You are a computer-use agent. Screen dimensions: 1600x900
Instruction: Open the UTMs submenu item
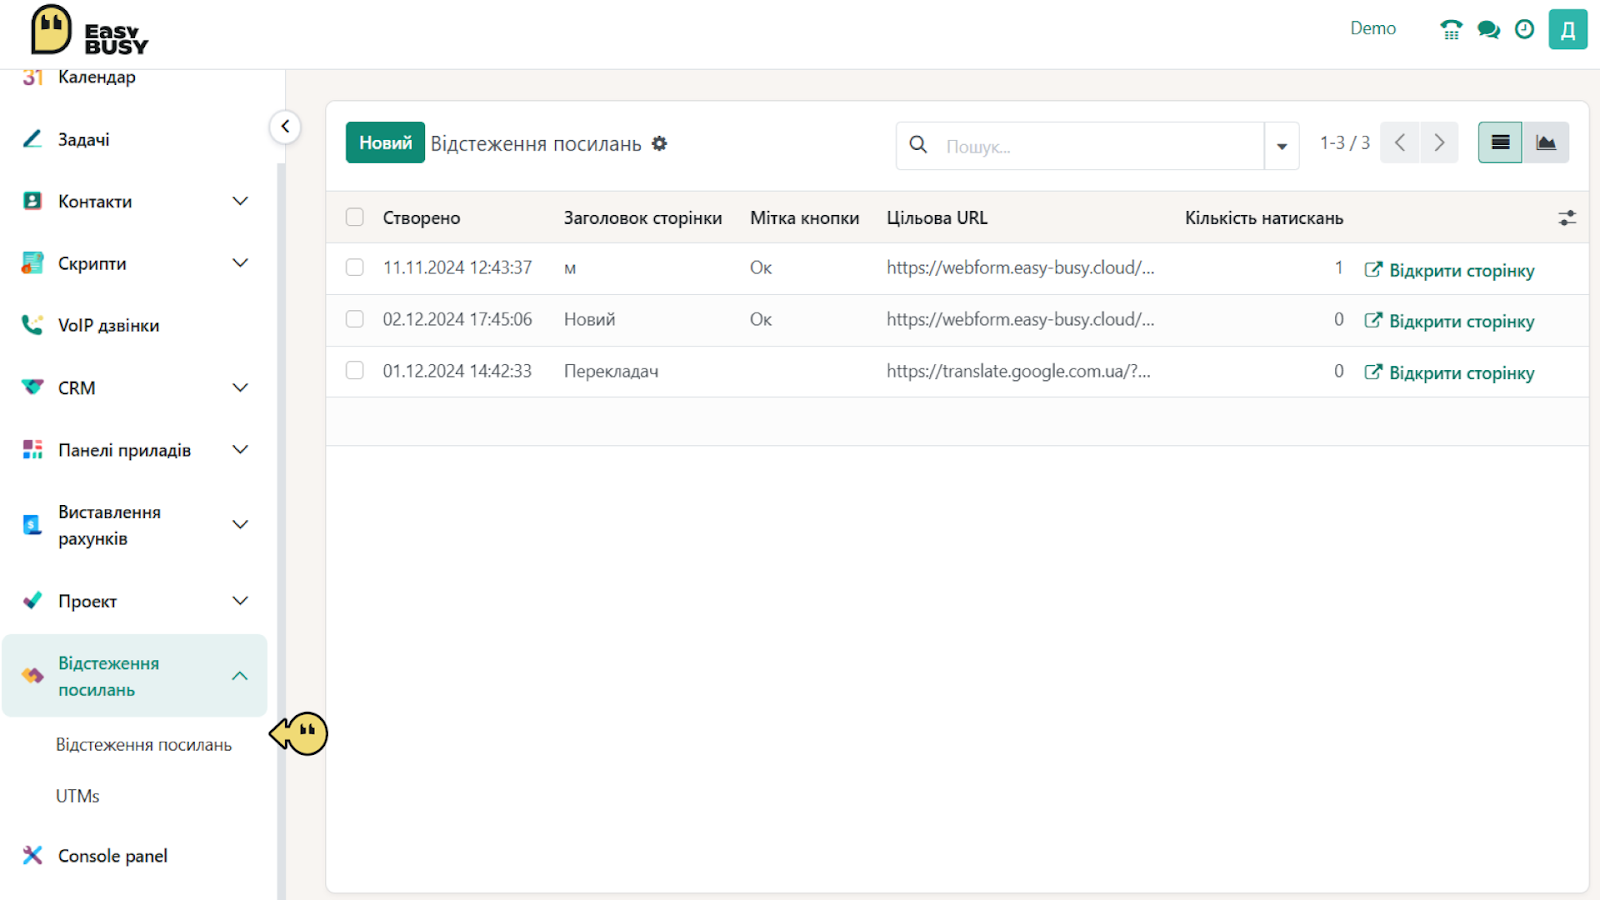[x=78, y=796]
